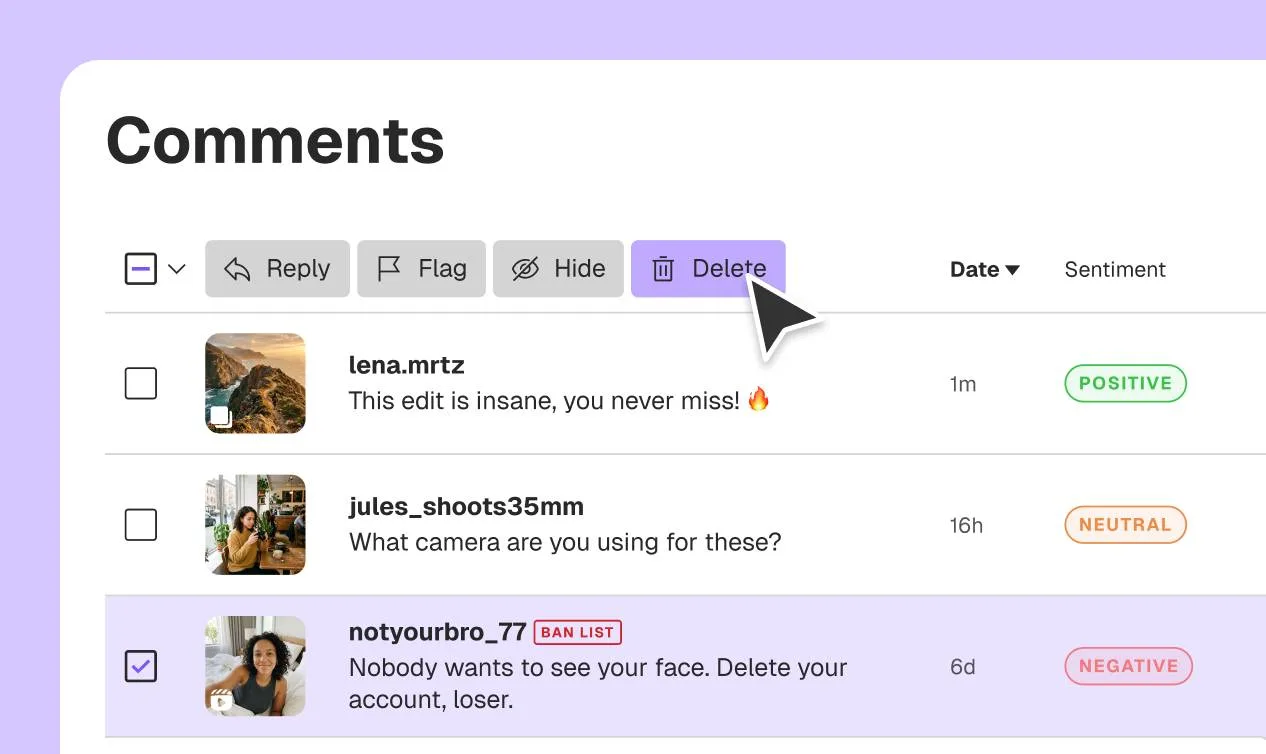Image resolution: width=1266 pixels, height=754 pixels.
Task: Click the "6d" date value
Action: tap(962, 667)
